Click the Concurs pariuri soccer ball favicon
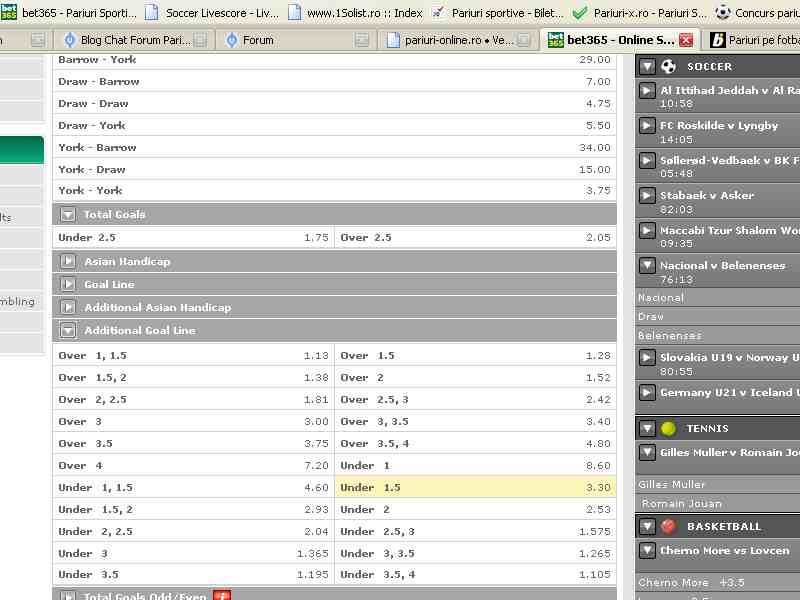This screenshot has width=800, height=600. (722, 12)
